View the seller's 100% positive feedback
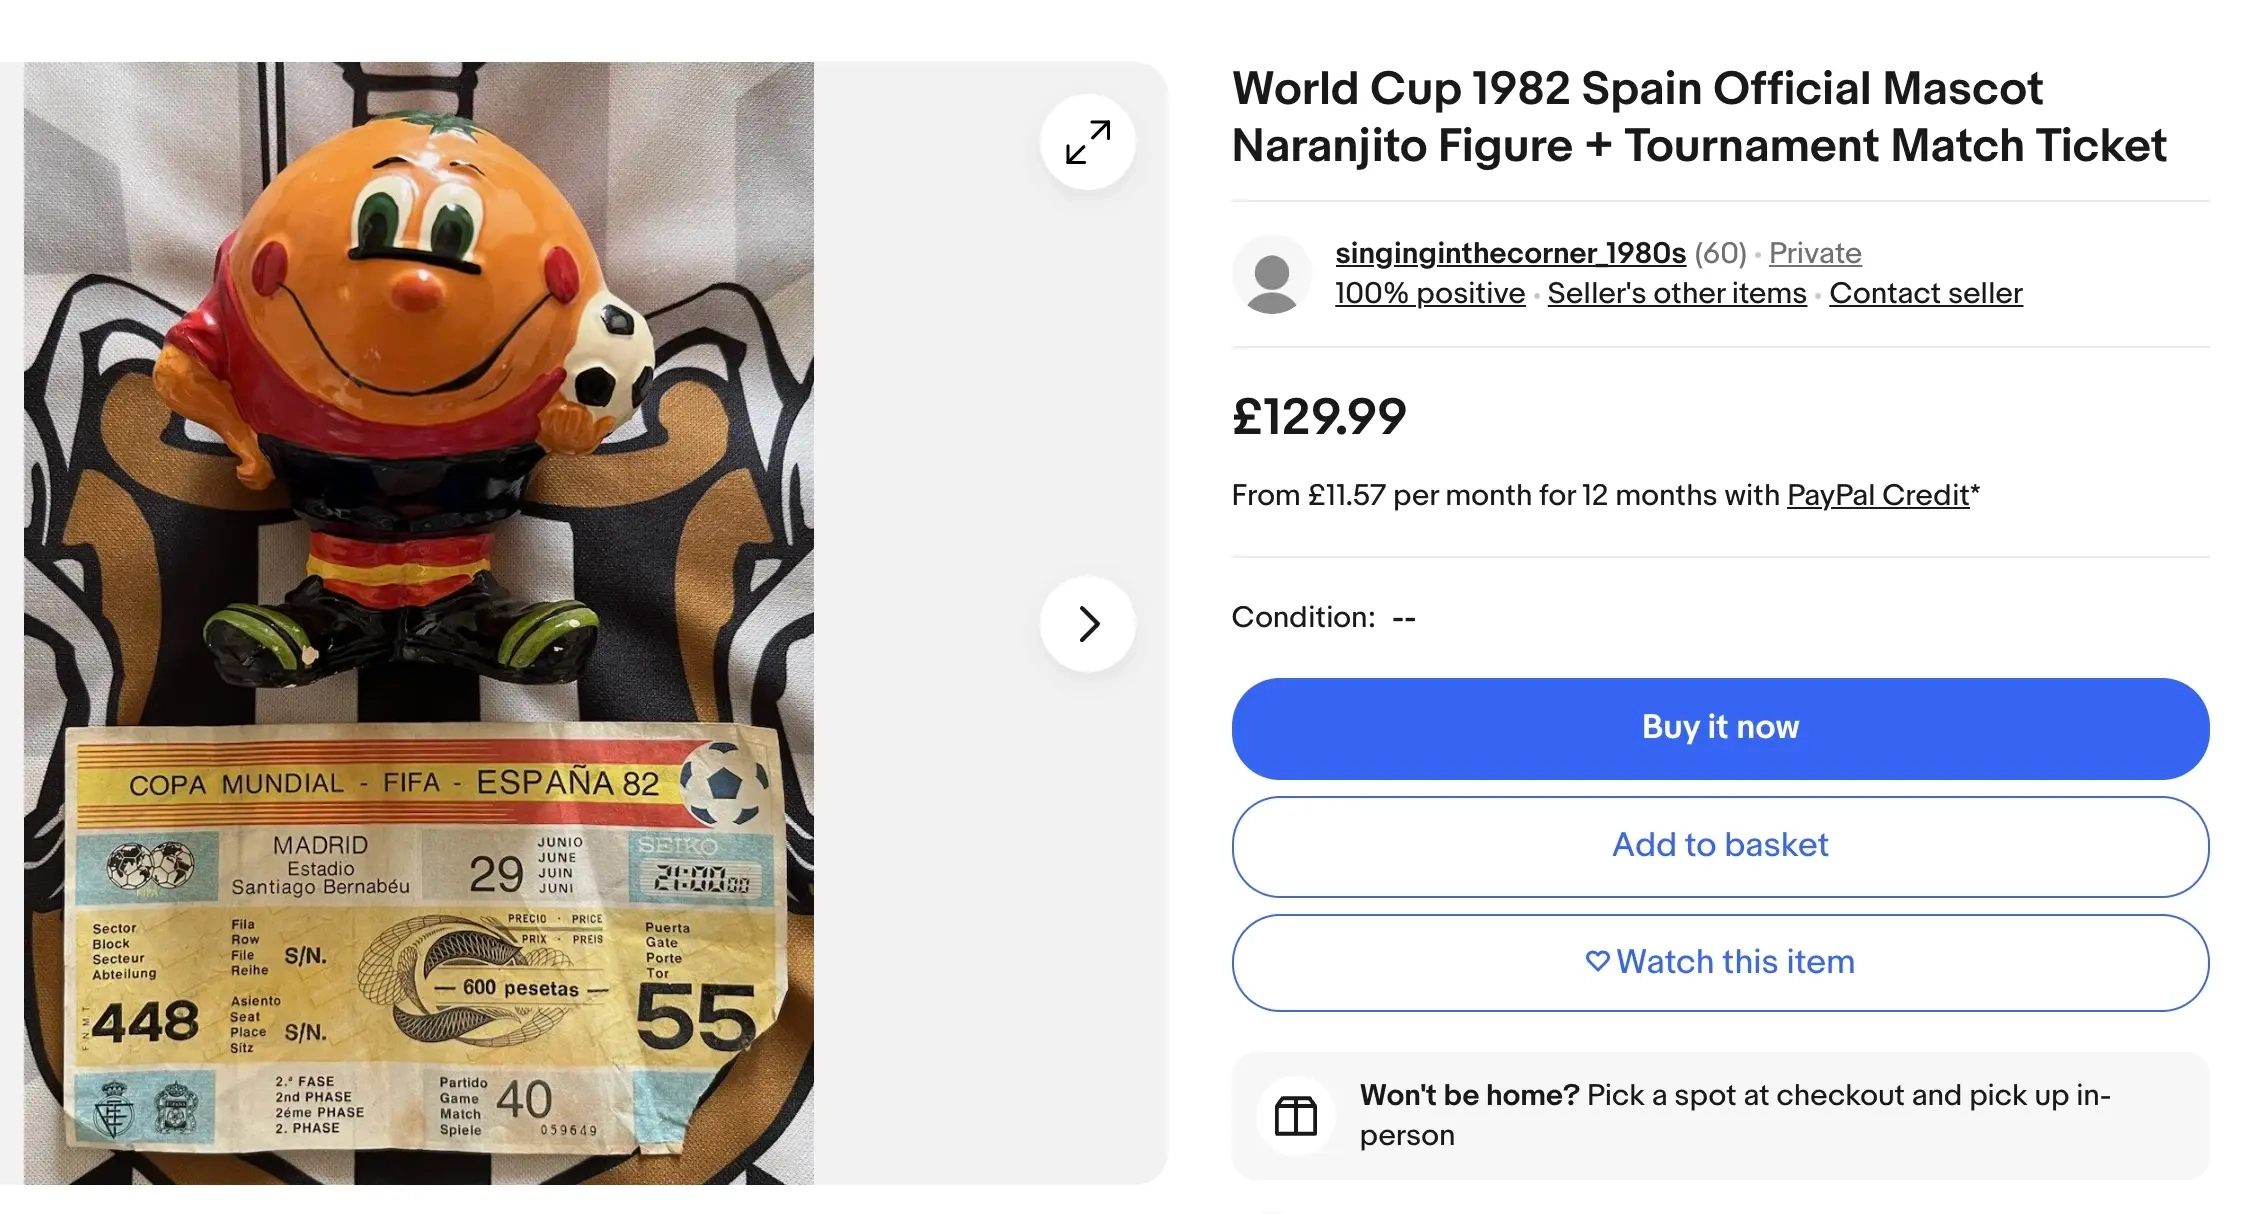 point(1429,293)
